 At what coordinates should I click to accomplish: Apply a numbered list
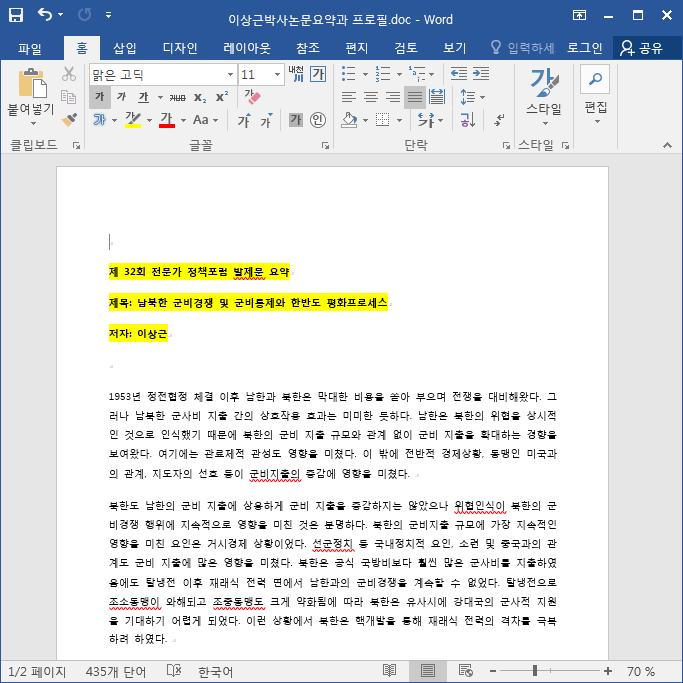[x=383, y=74]
